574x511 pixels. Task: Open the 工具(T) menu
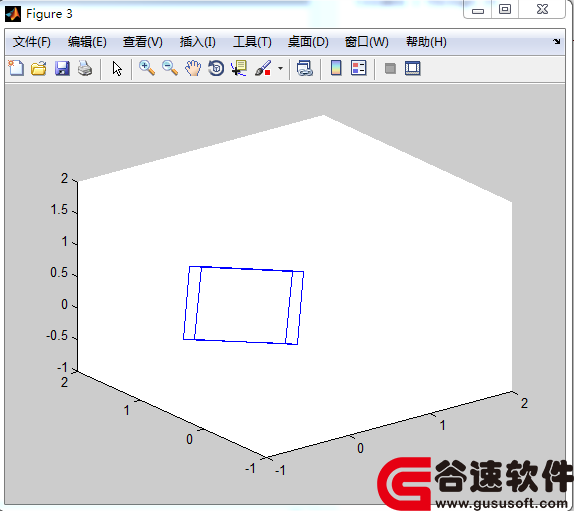coord(252,42)
